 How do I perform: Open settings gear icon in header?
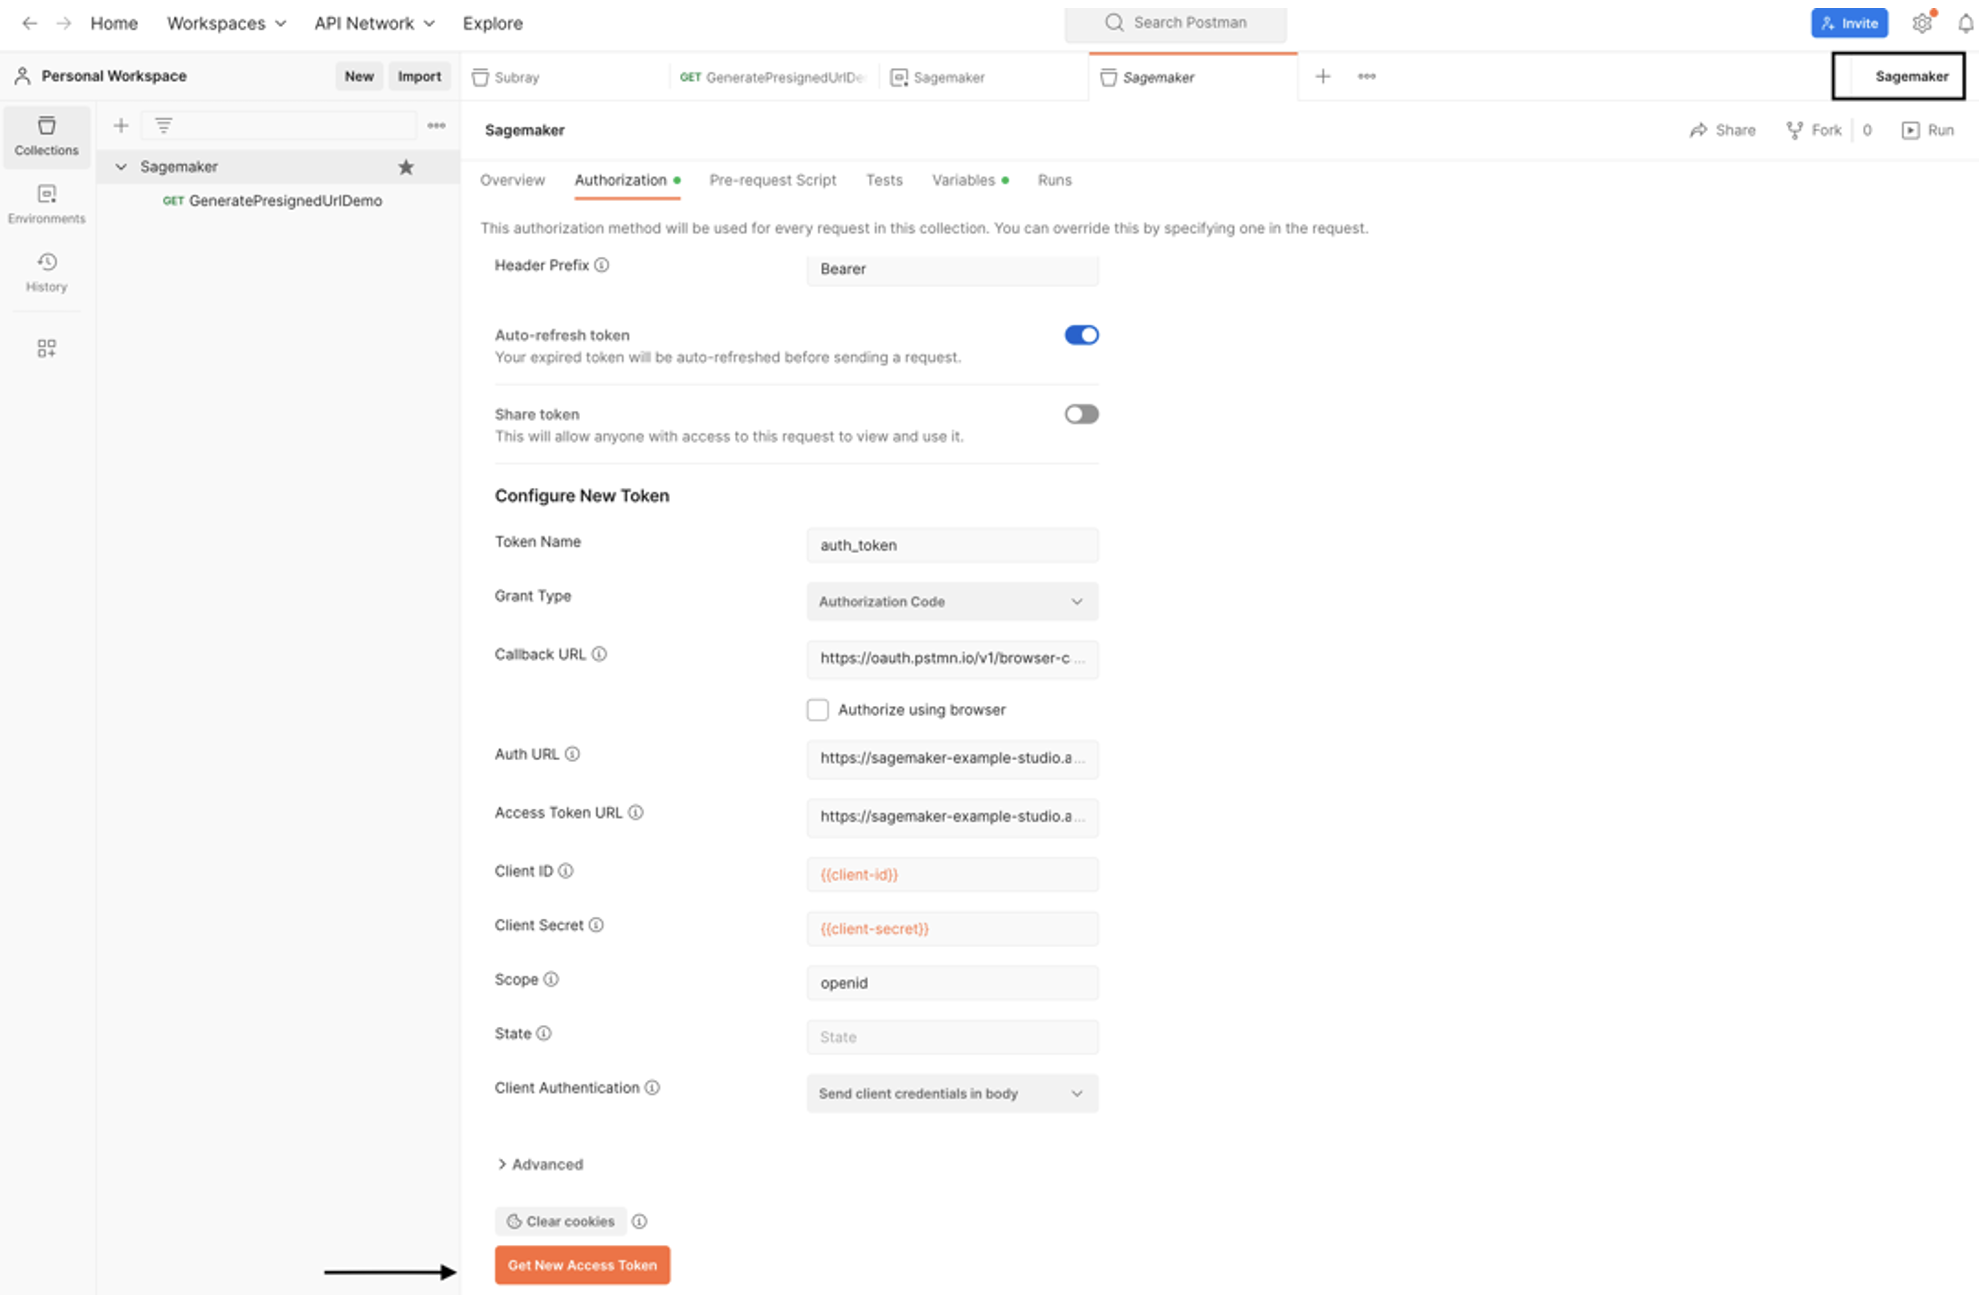pos(1921,23)
